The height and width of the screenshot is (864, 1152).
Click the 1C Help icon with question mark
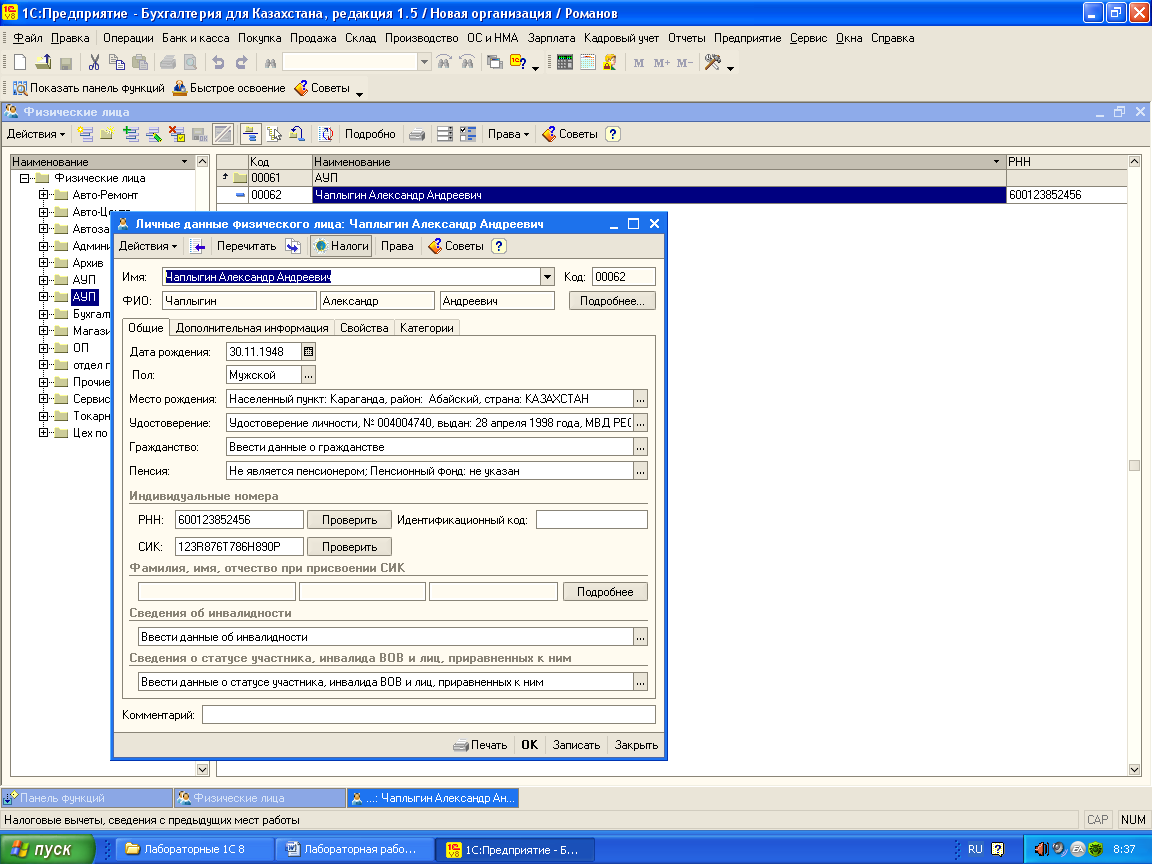tap(518, 62)
